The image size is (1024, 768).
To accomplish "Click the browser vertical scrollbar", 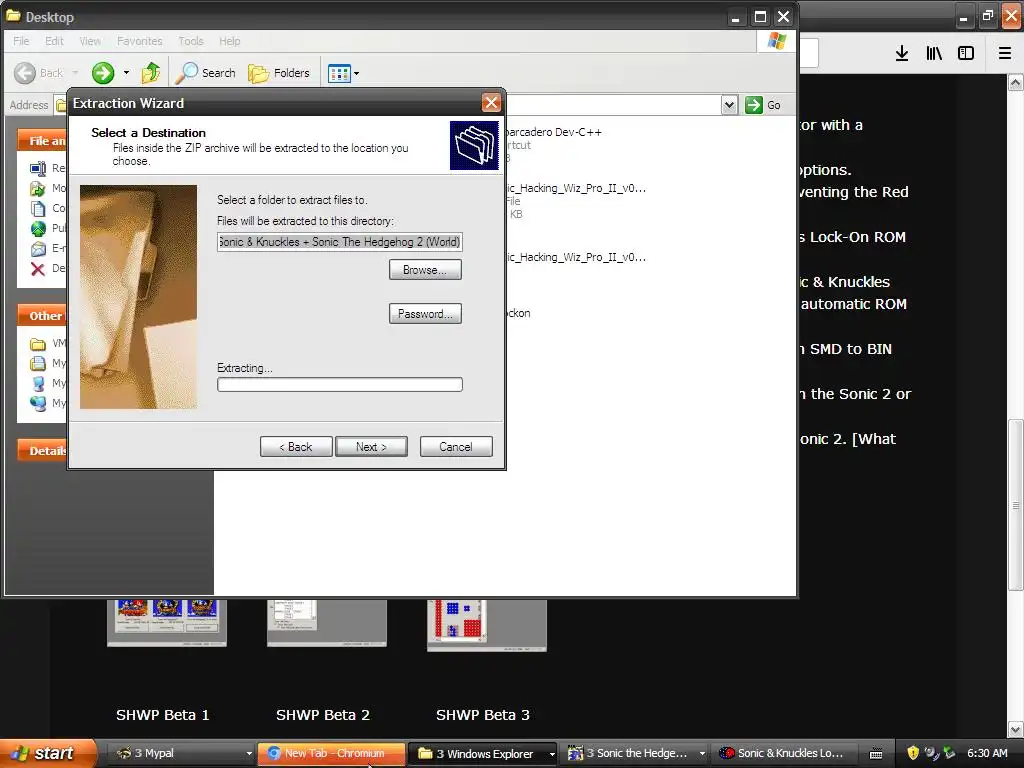I will [1016, 504].
